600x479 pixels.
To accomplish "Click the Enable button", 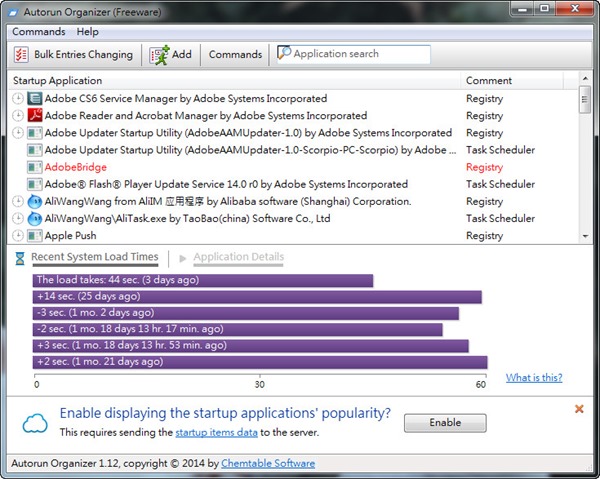I will [445, 423].
